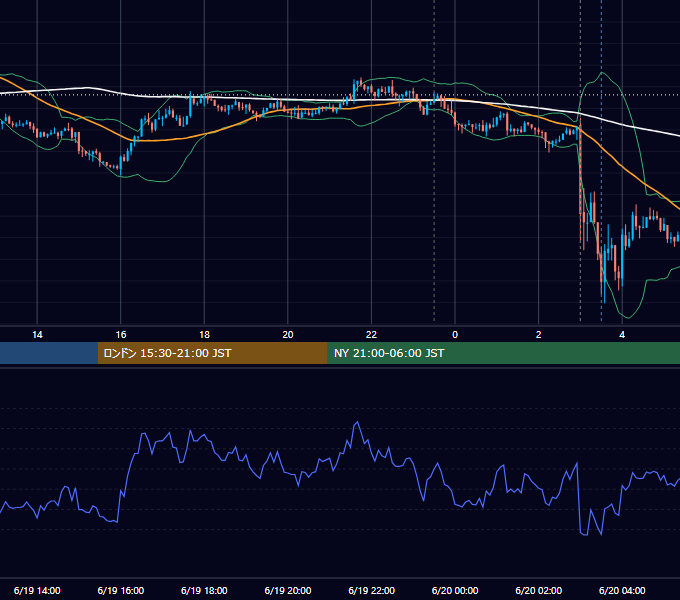680x600 pixels.
Task: Click the 6/19 14:00 date label
Action: (x=37, y=590)
